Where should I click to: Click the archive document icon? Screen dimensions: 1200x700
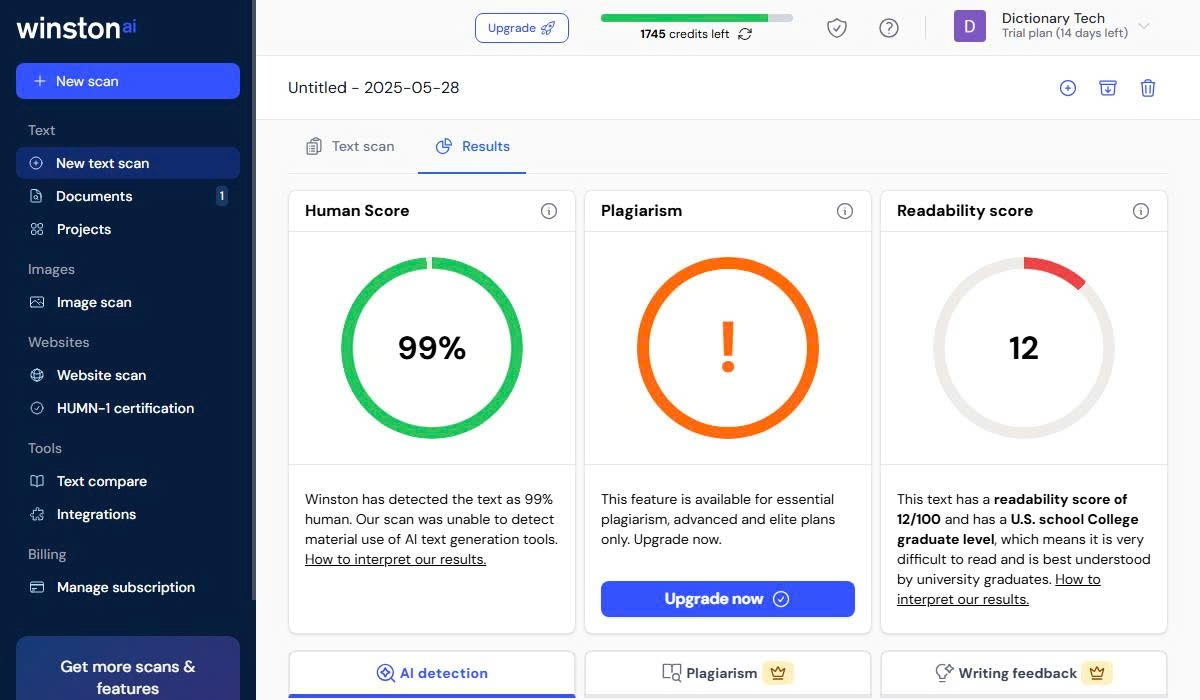1108,88
